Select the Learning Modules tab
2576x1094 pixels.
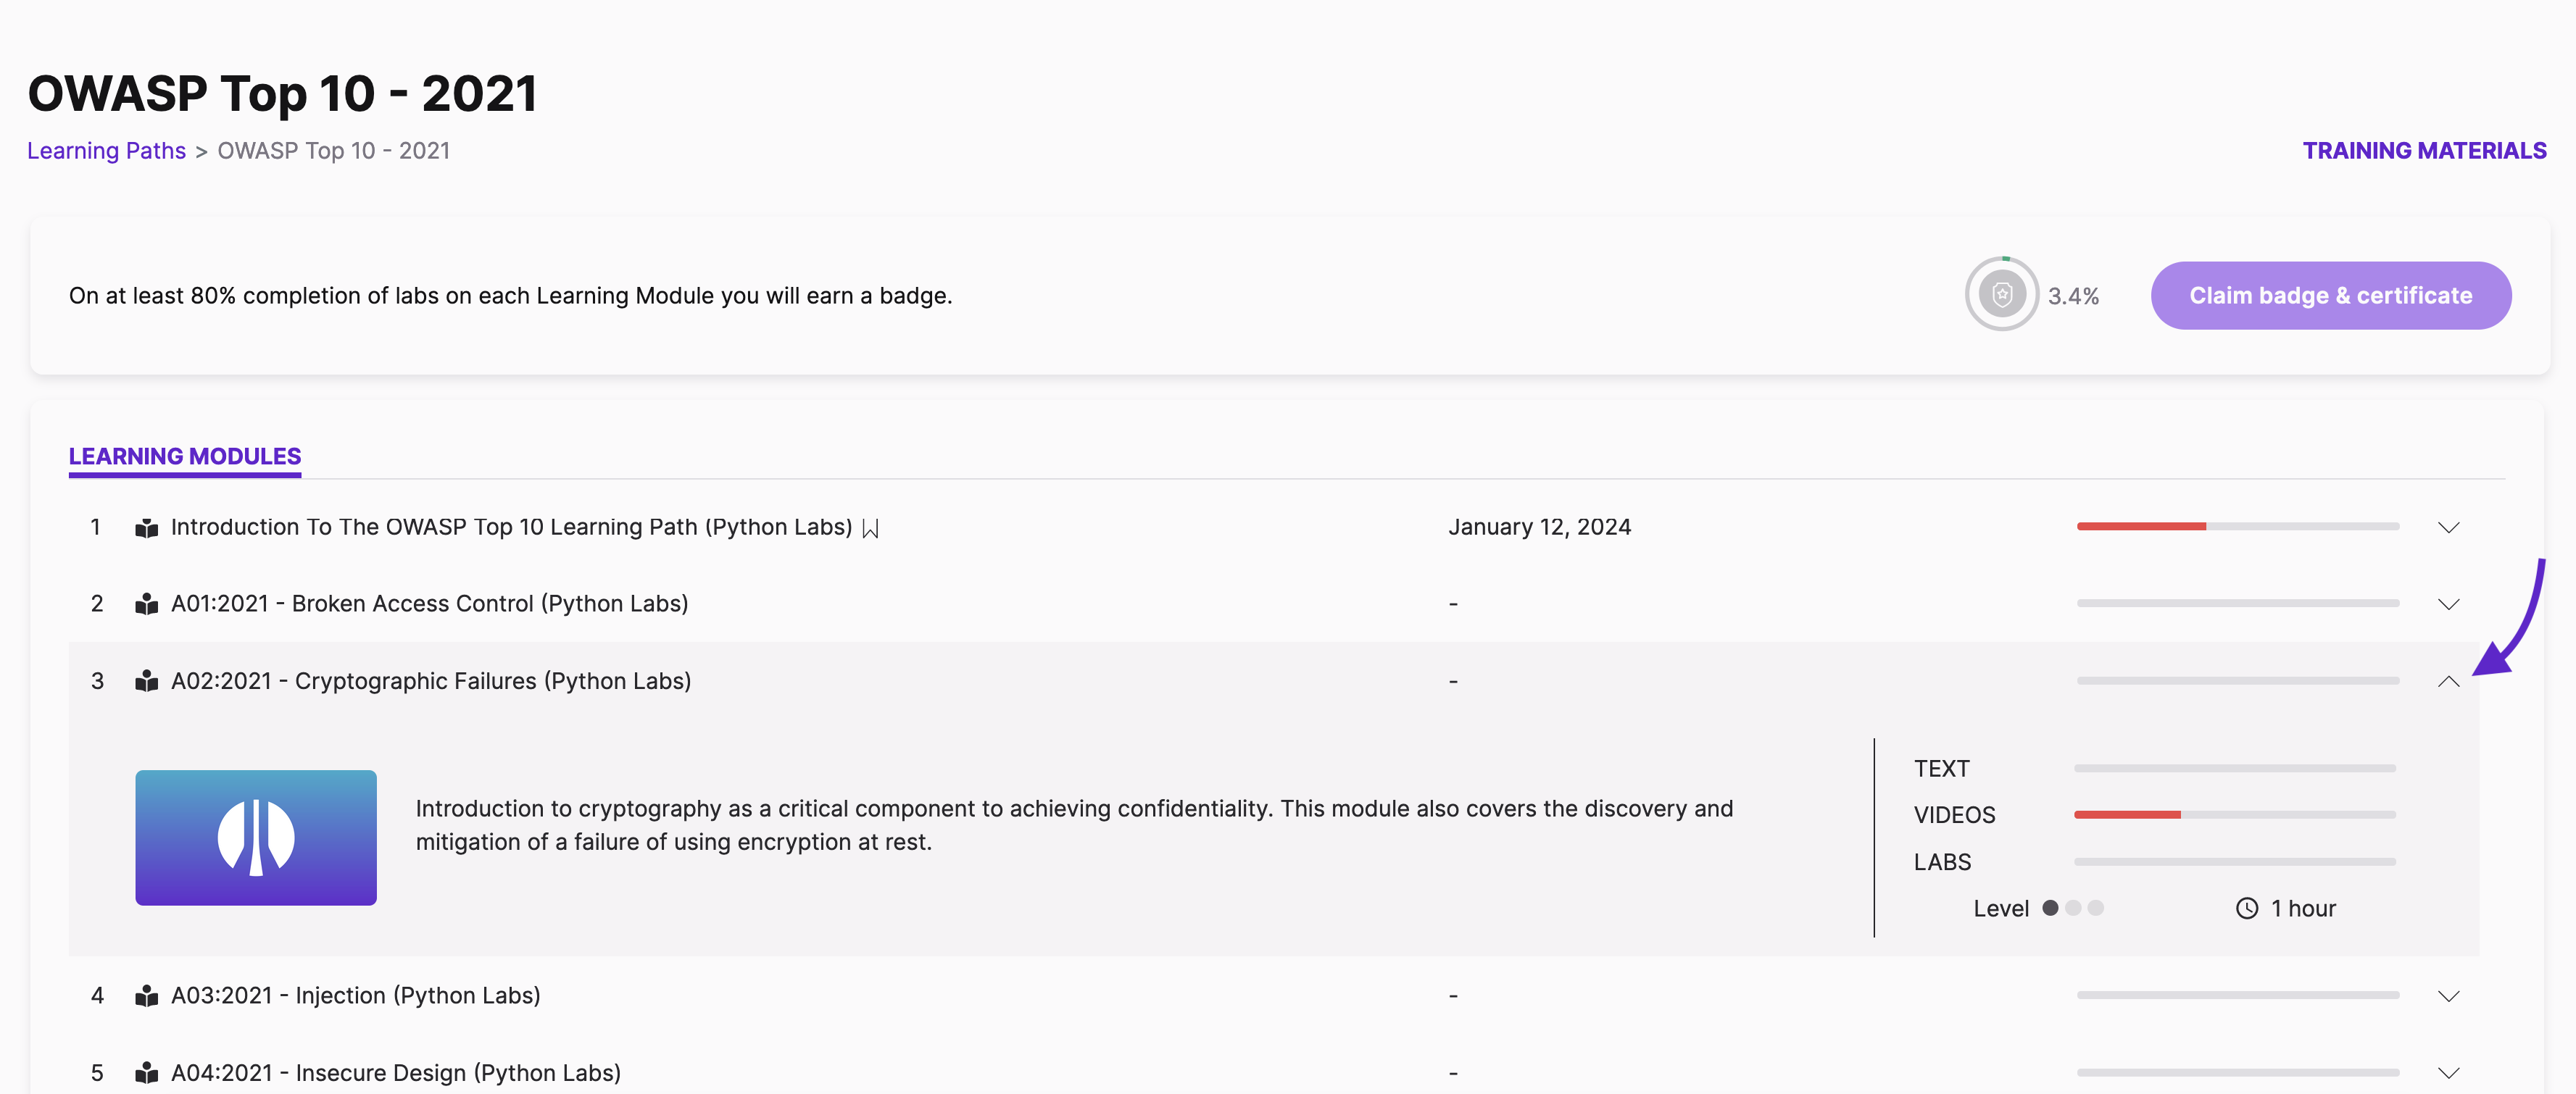pyautogui.click(x=185, y=456)
